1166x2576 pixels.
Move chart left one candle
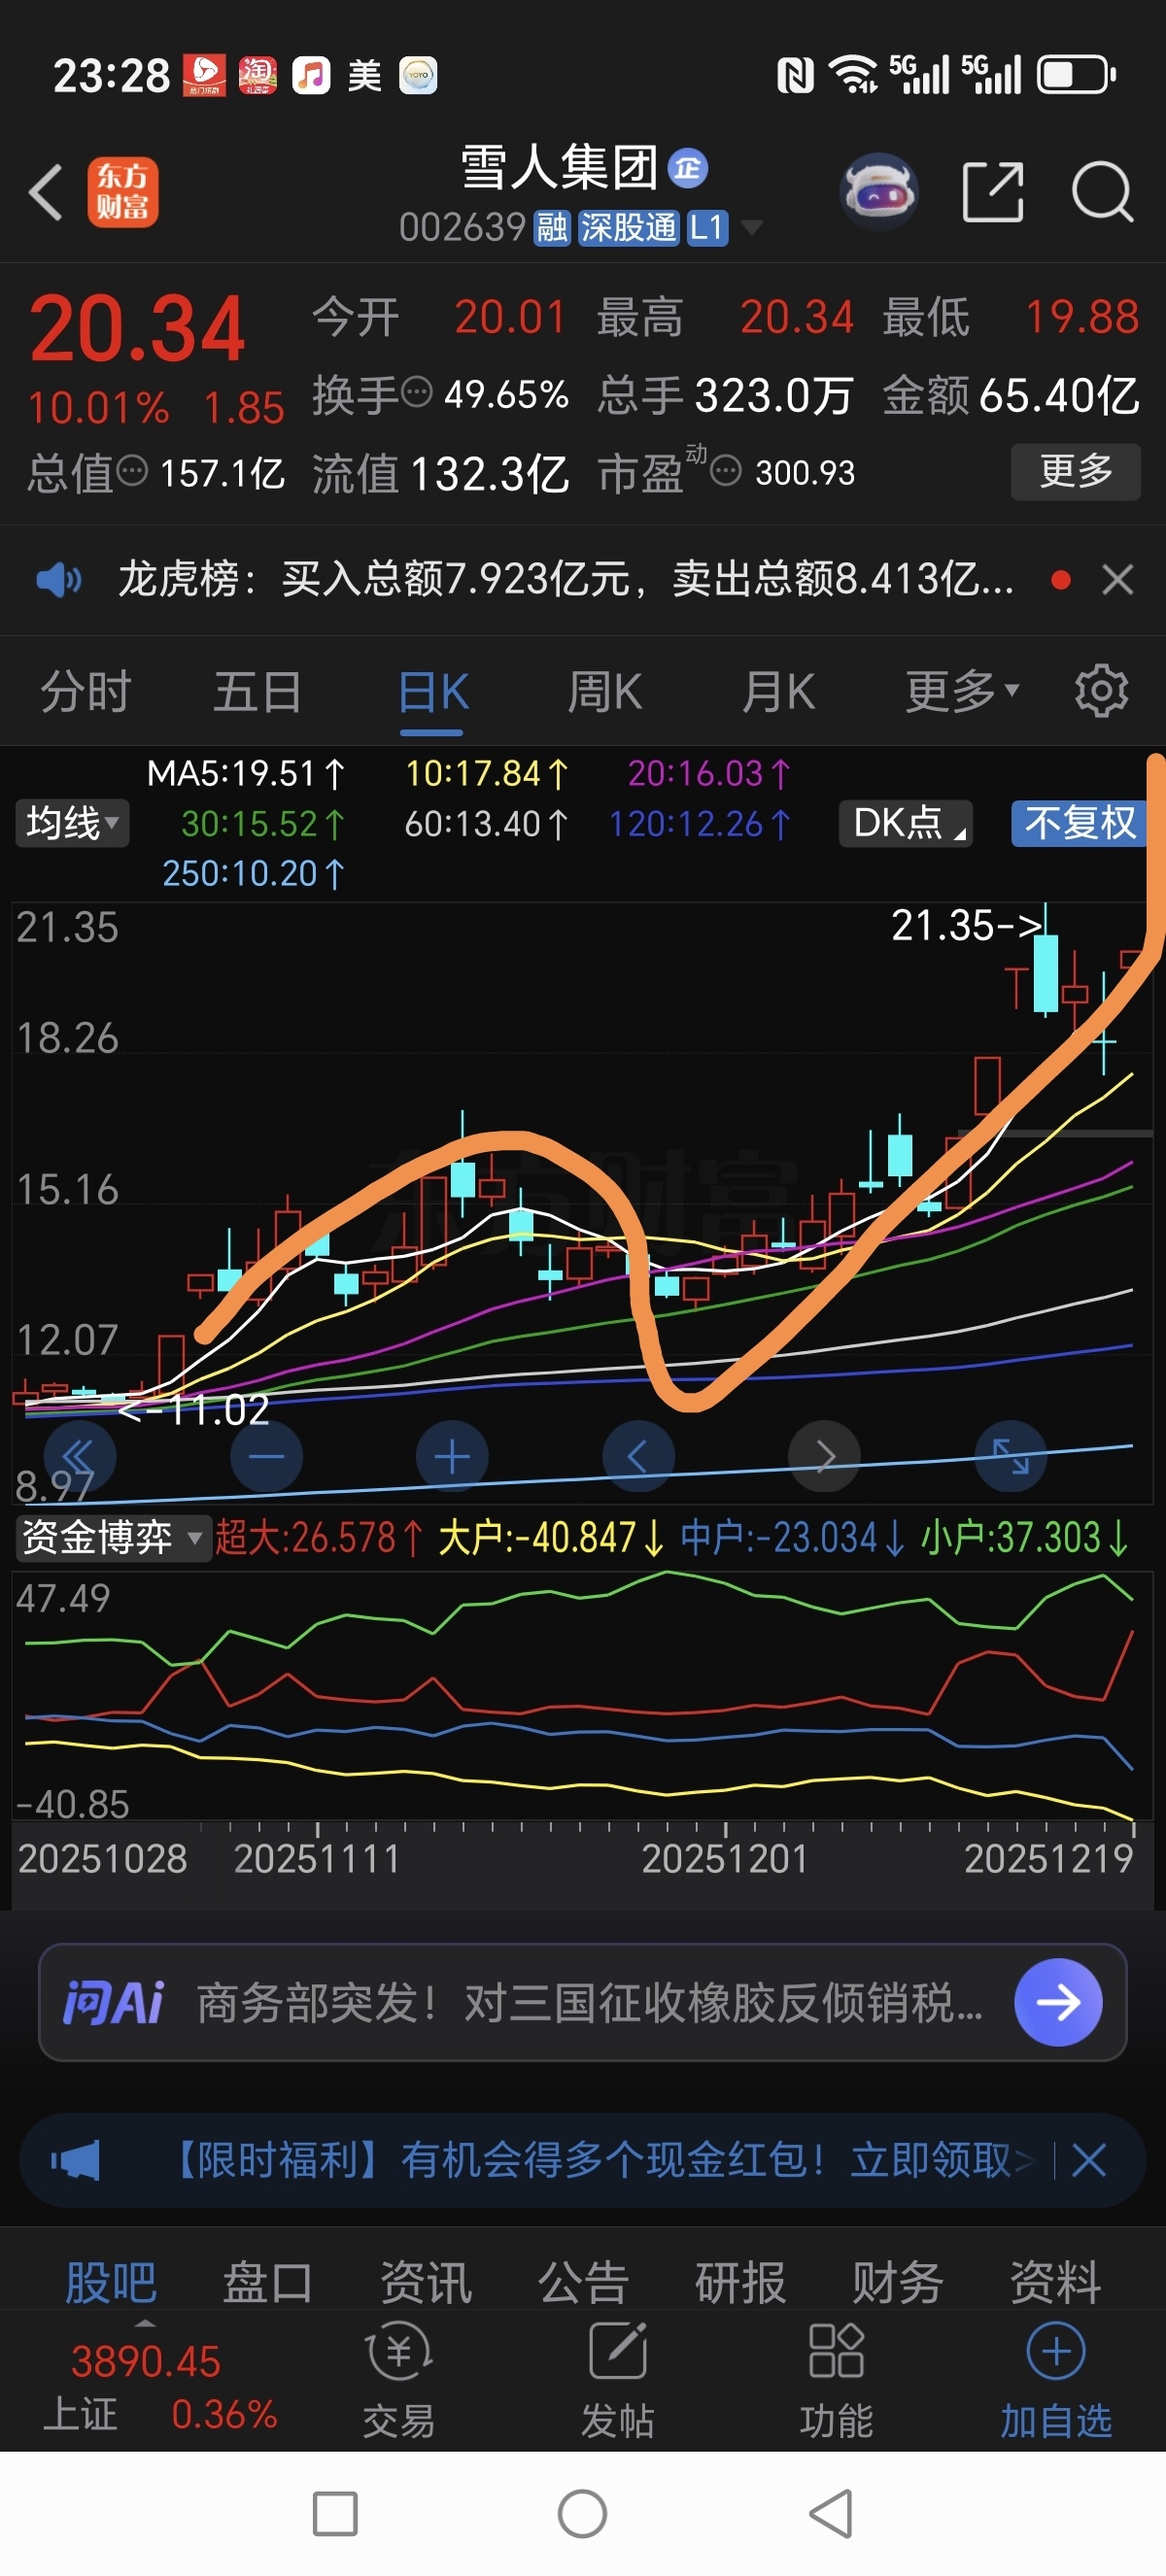point(638,1457)
